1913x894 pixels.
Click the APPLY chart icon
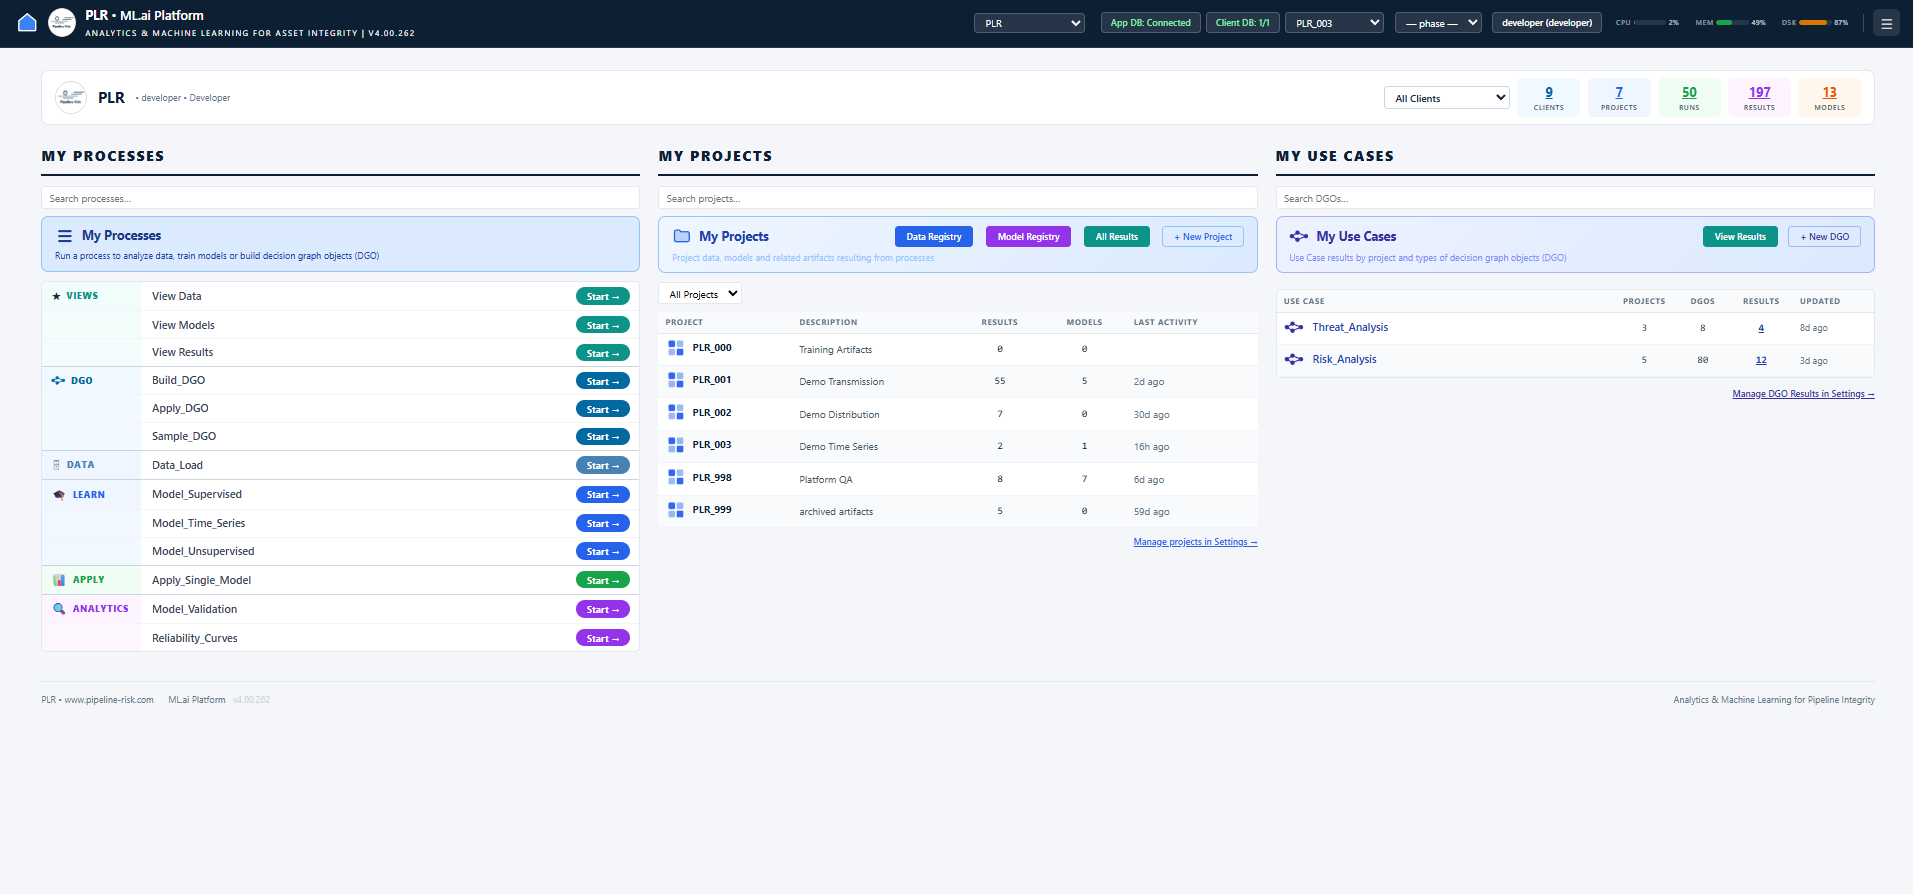(x=59, y=580)
